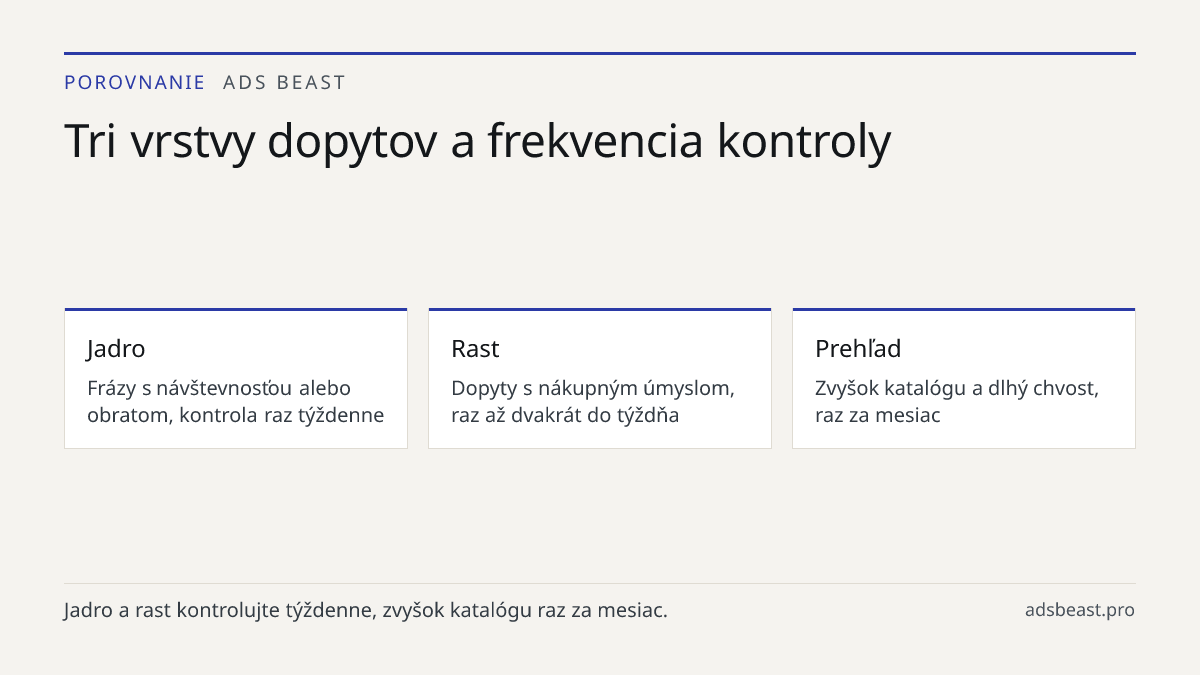Click the Rast card title
Screen dimensions: 1200x675
475,349
